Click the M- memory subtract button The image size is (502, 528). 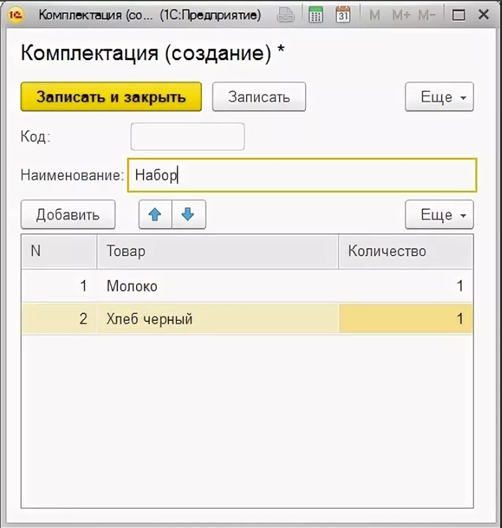pos(427,15)
